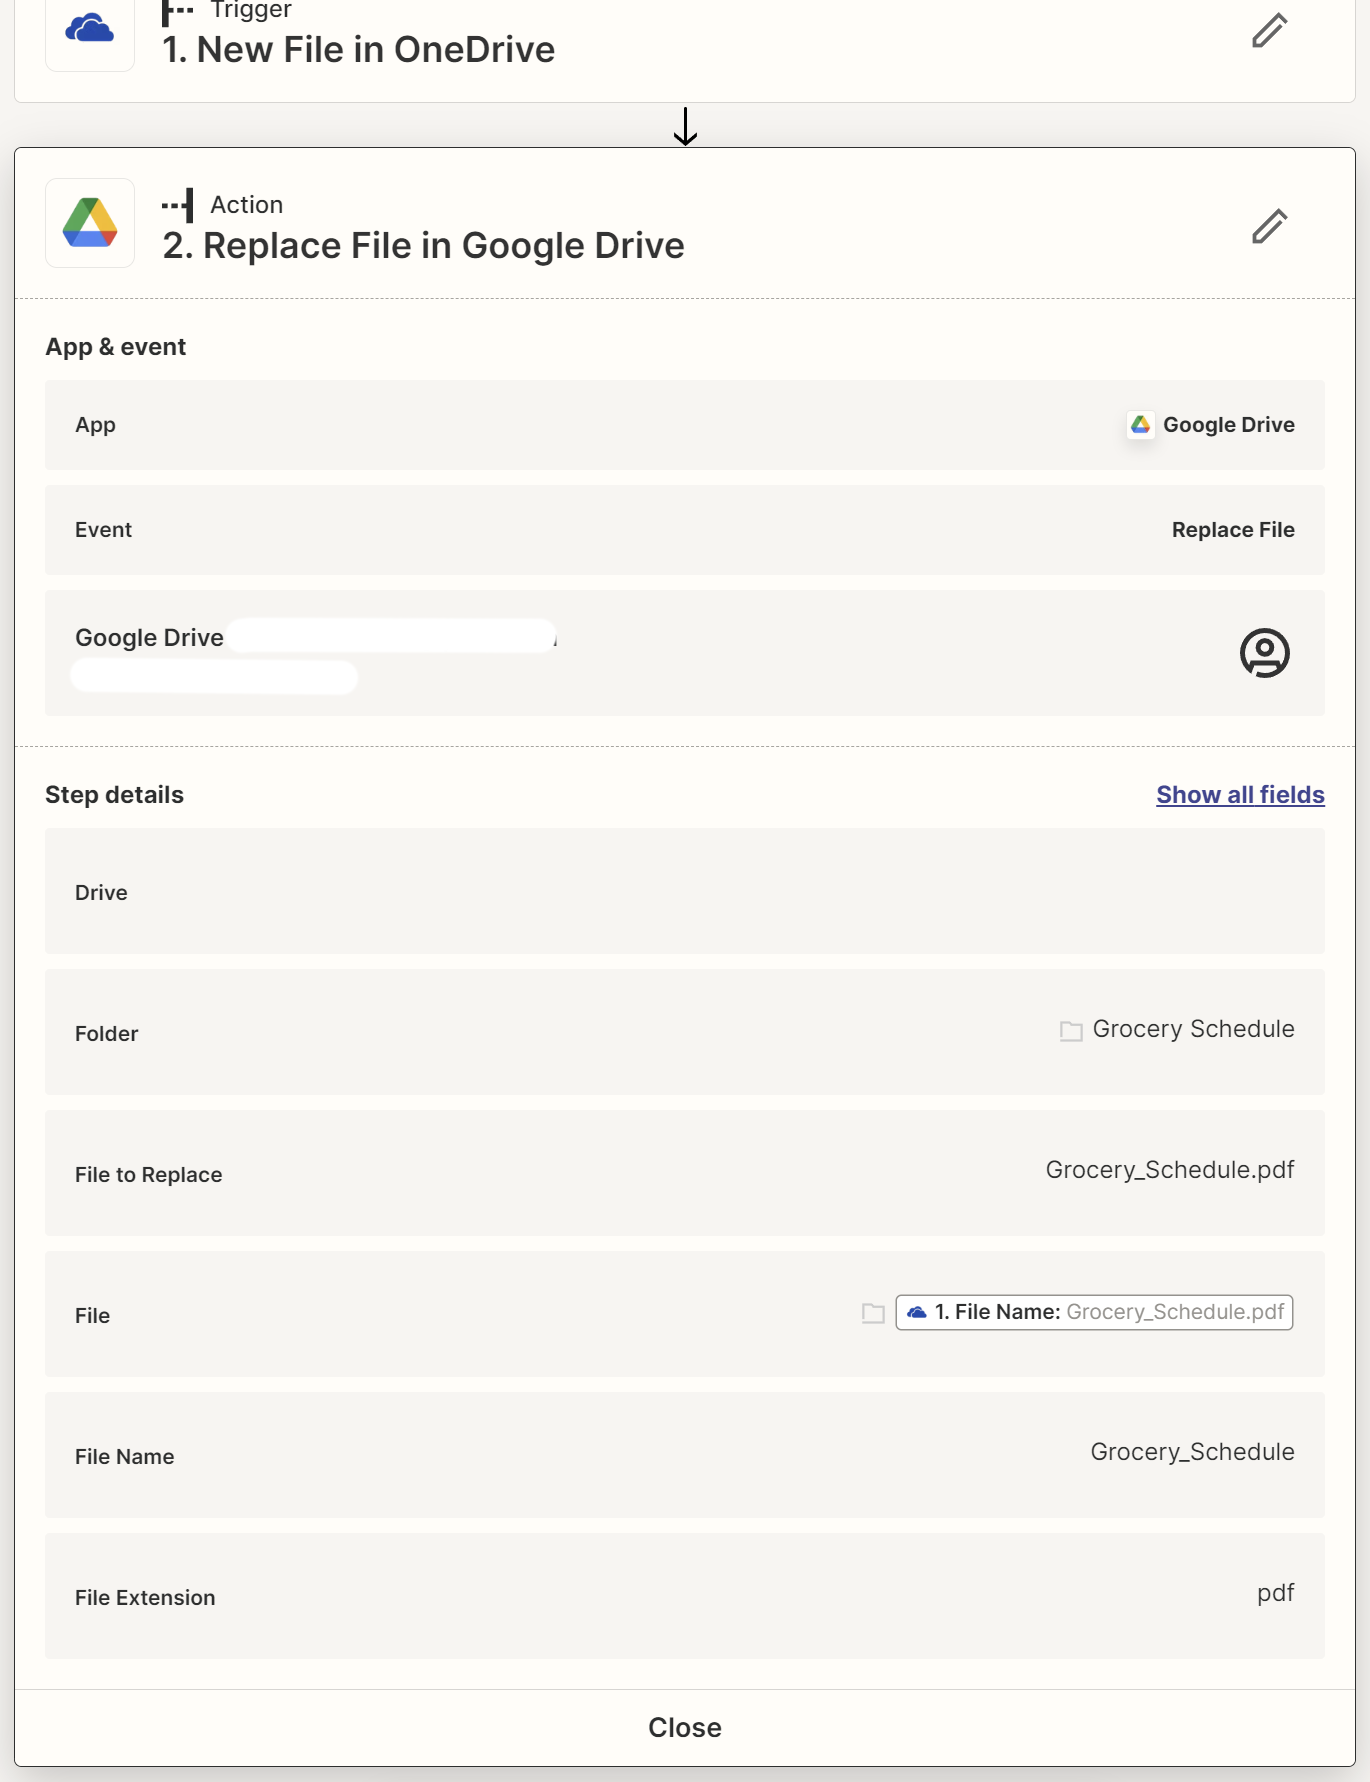The width and height of the screenshot is (1370, 1782).
Task: Open the Show all fields link
Action: tap(1240, 795)
